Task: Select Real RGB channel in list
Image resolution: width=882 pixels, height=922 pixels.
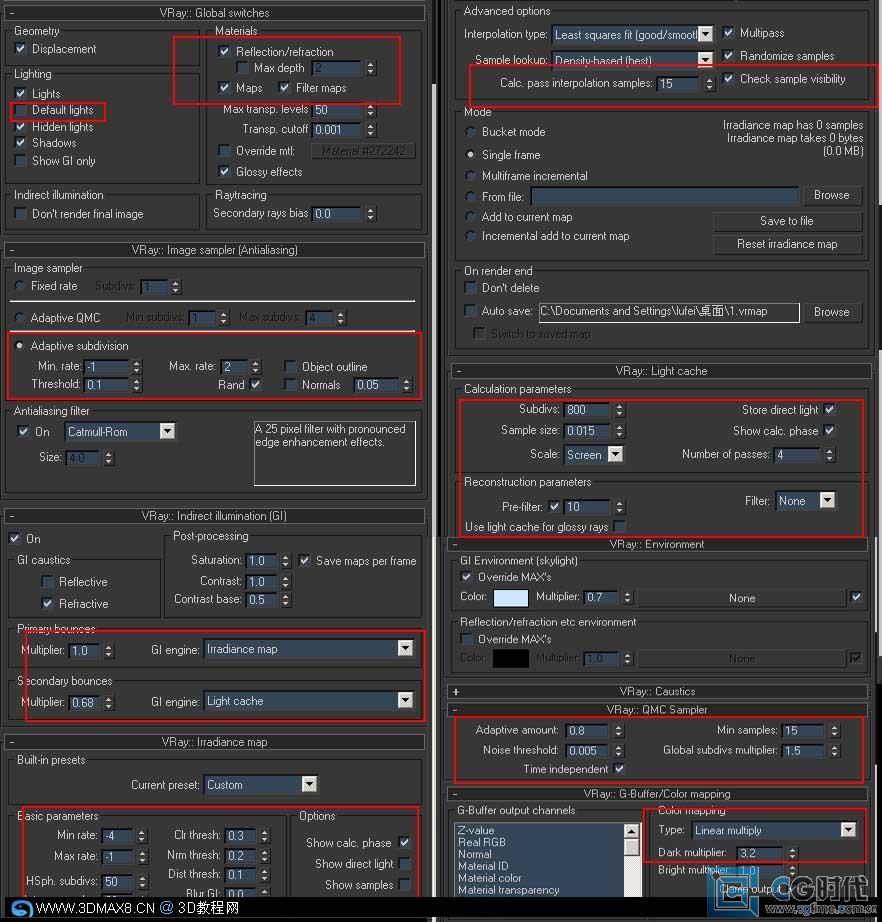Action: coord(482,842)
